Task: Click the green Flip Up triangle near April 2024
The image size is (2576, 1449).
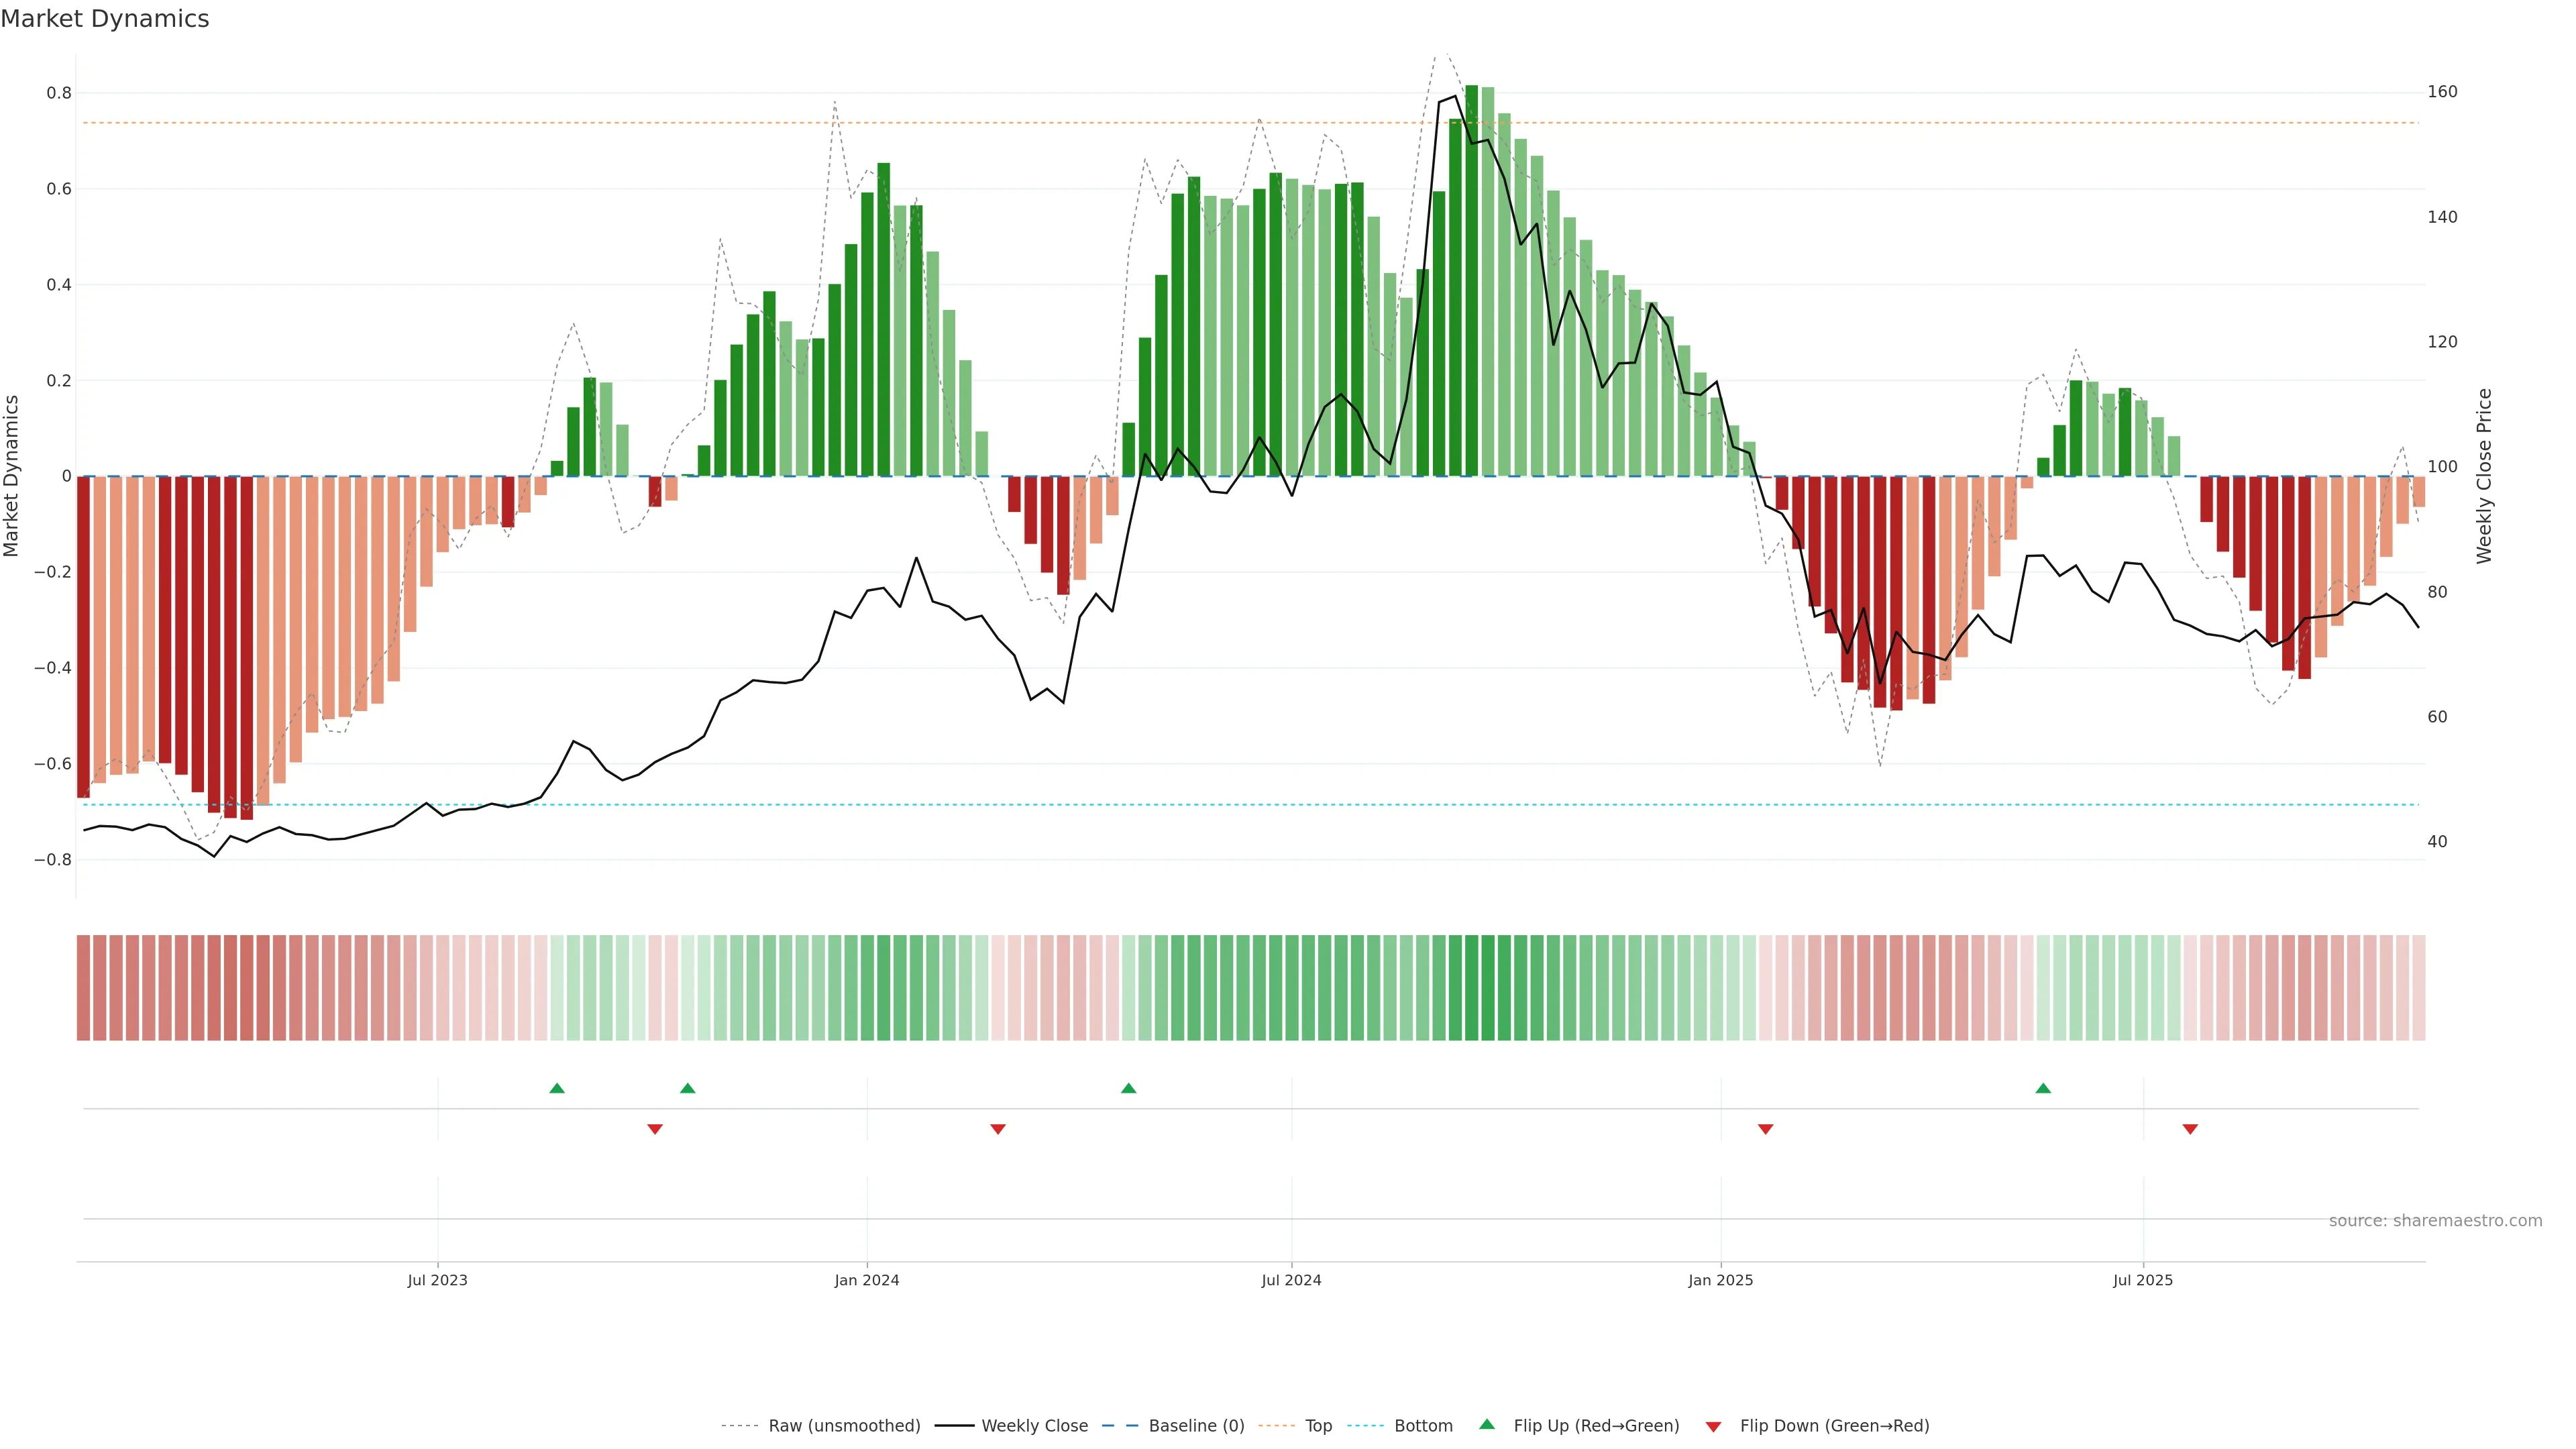Action: (1128, 1088)
